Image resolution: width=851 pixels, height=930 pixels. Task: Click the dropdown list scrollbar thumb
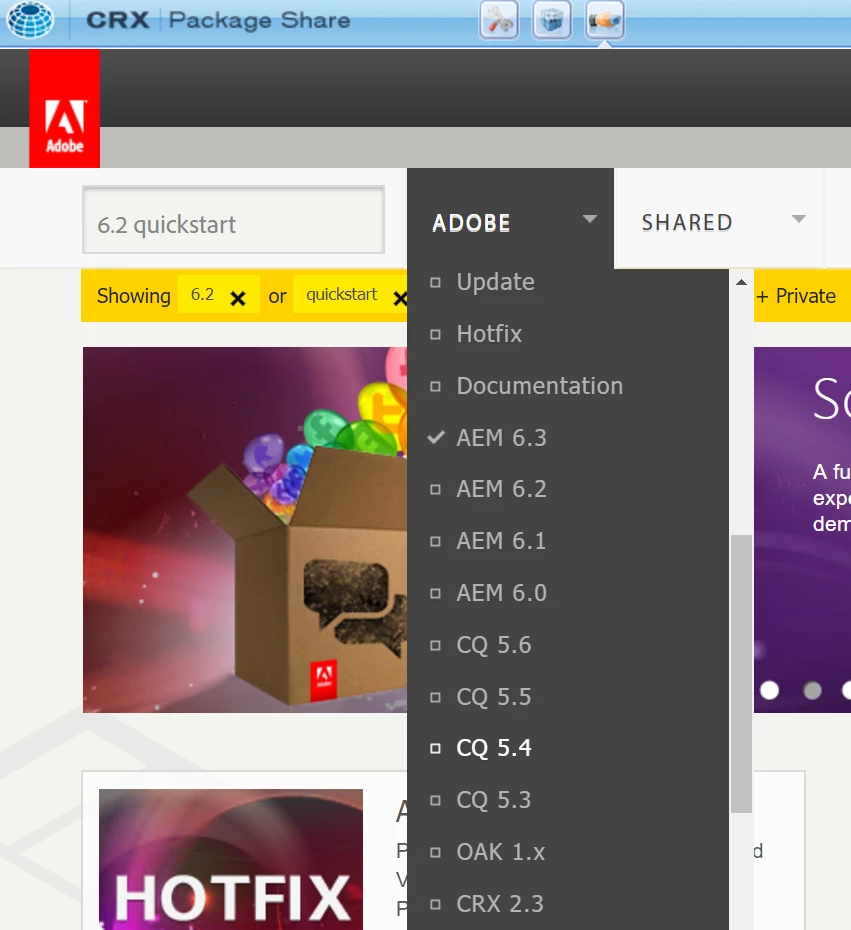click(x=741, y=674)
